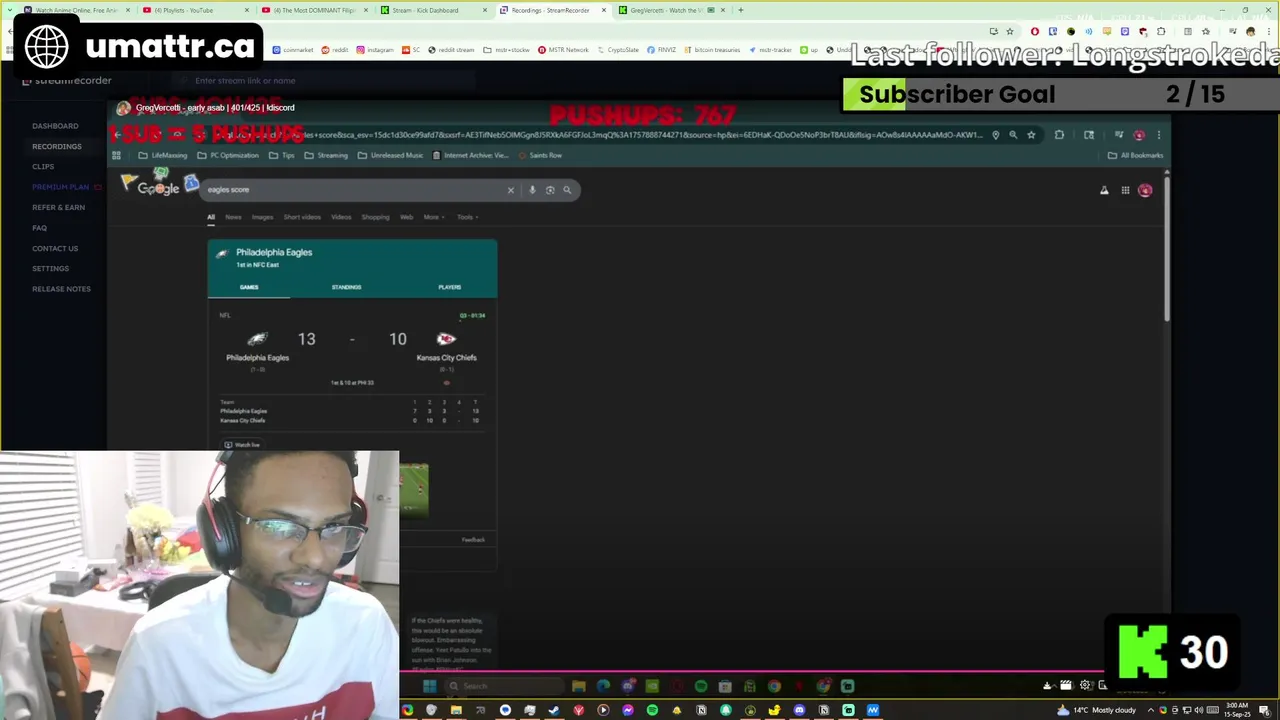Open the Saints Row bookmark

tap(539, 155)
